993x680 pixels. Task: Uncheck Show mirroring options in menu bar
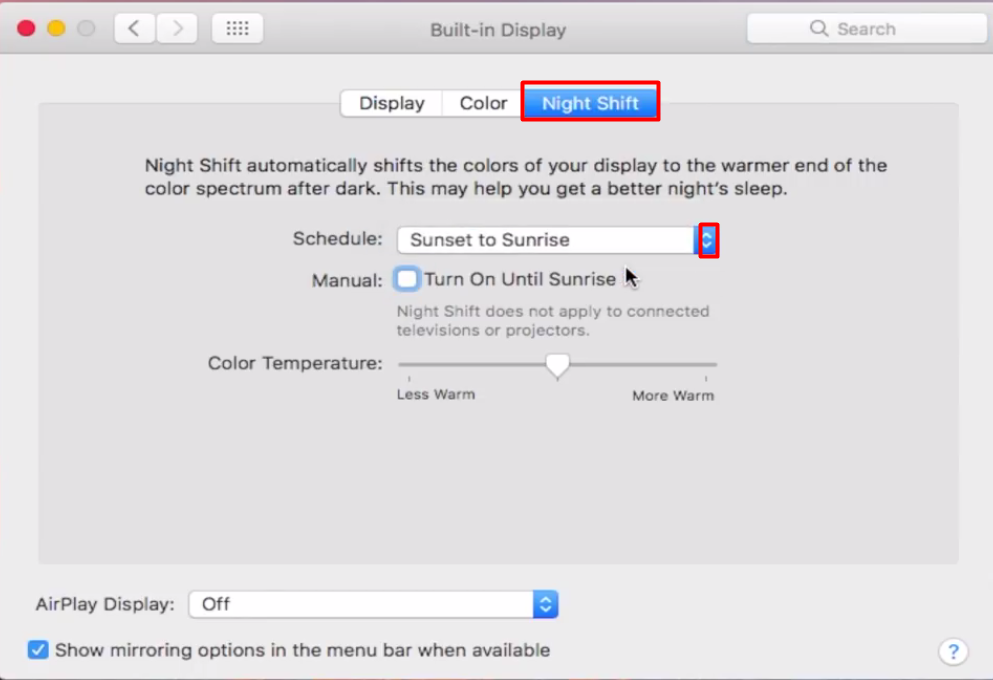pyautogui.click(x=38, y=650)
